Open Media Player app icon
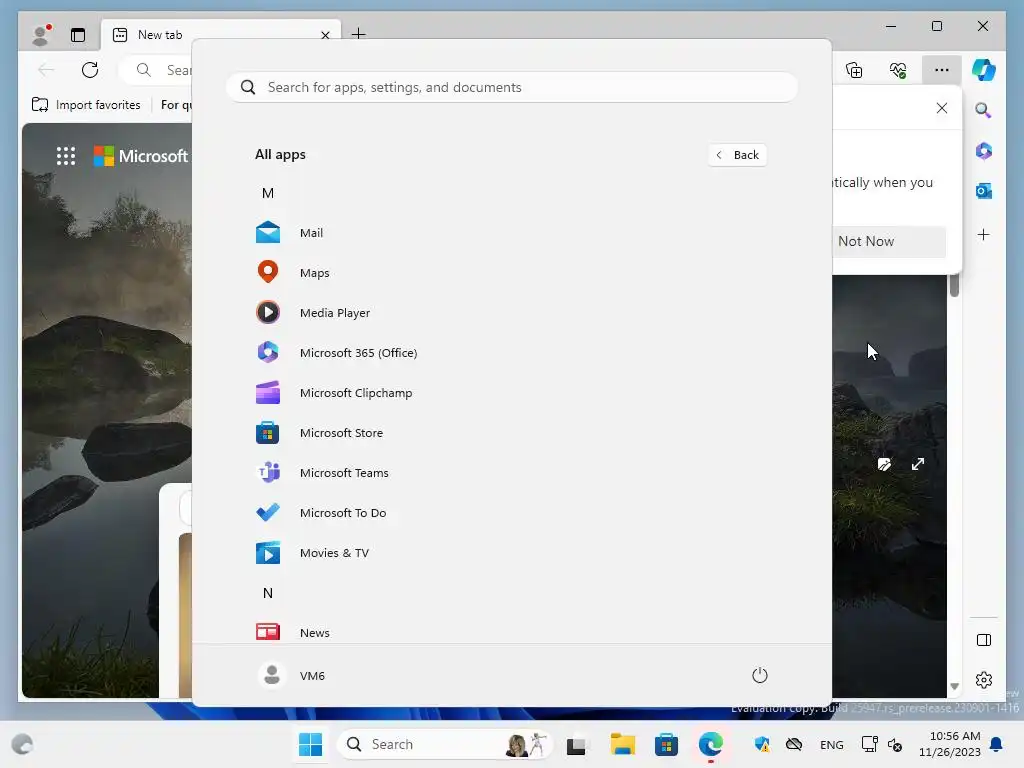 click(268, 312)
